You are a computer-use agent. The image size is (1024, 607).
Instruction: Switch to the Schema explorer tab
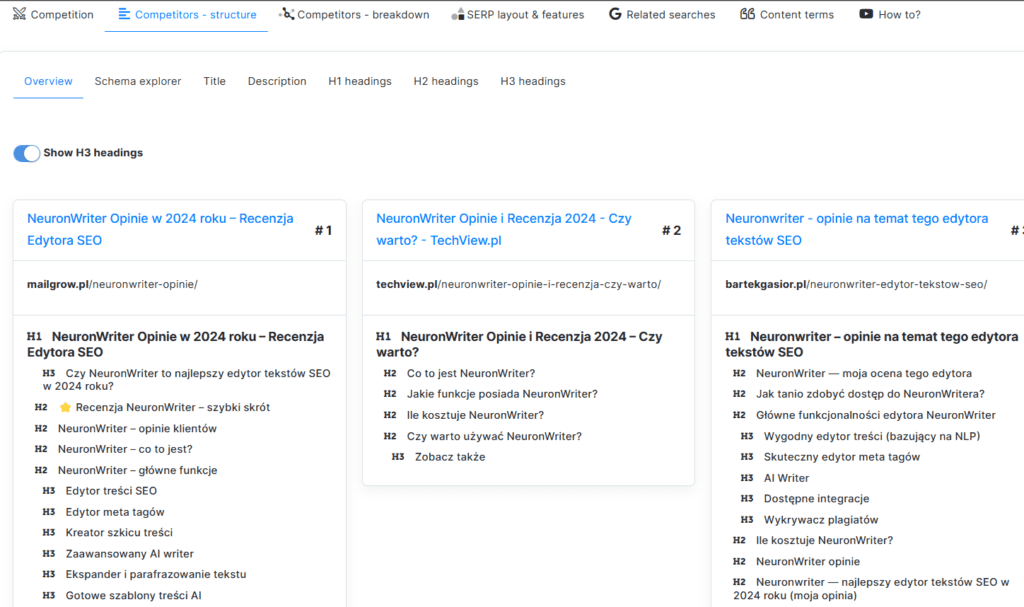[138, 82]
